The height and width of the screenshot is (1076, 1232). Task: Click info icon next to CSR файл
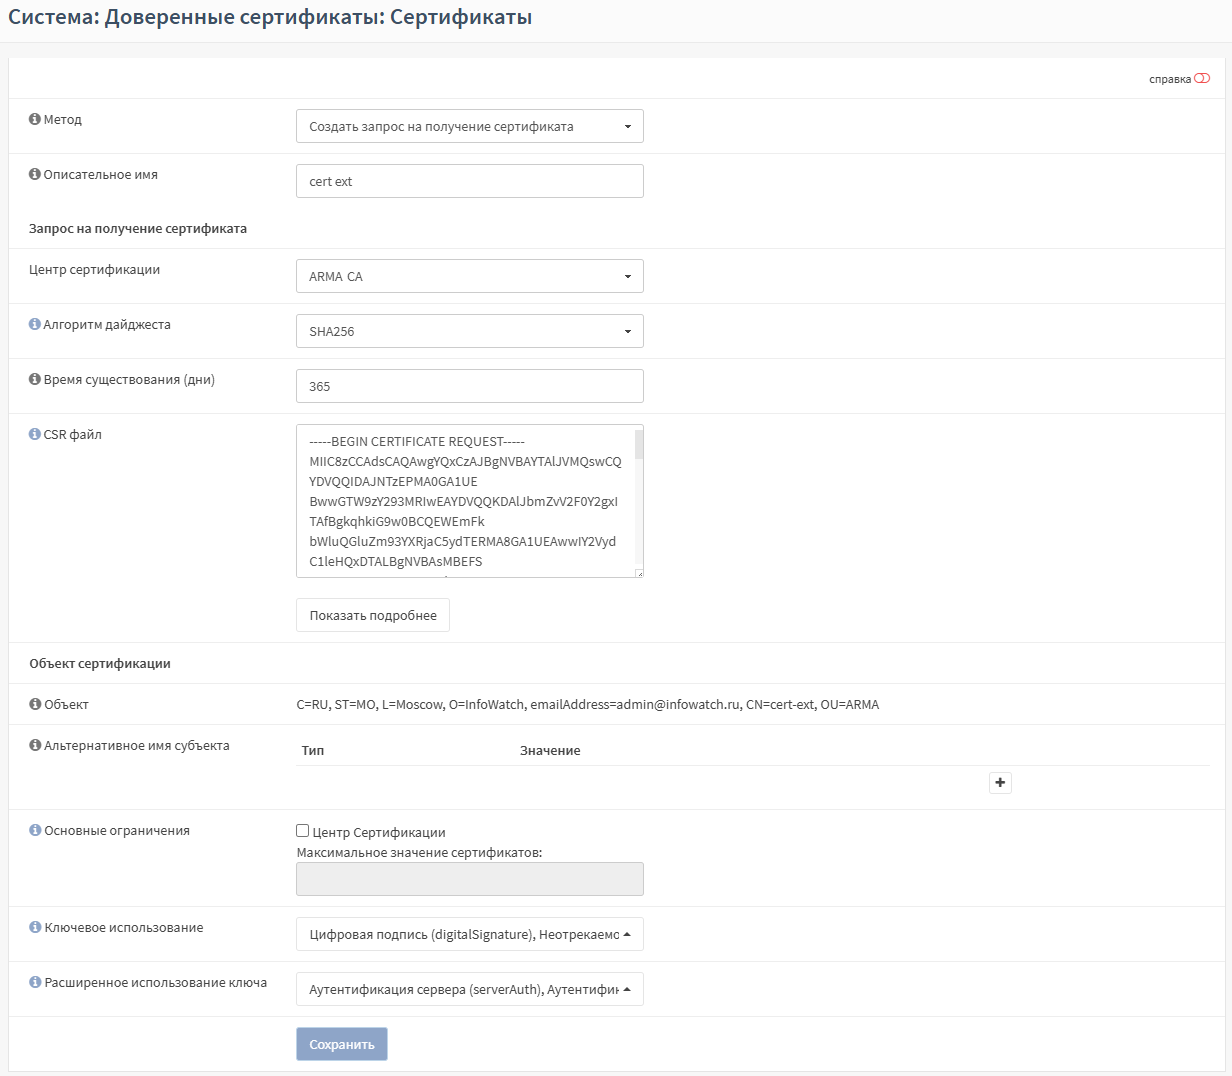(35, 435)
